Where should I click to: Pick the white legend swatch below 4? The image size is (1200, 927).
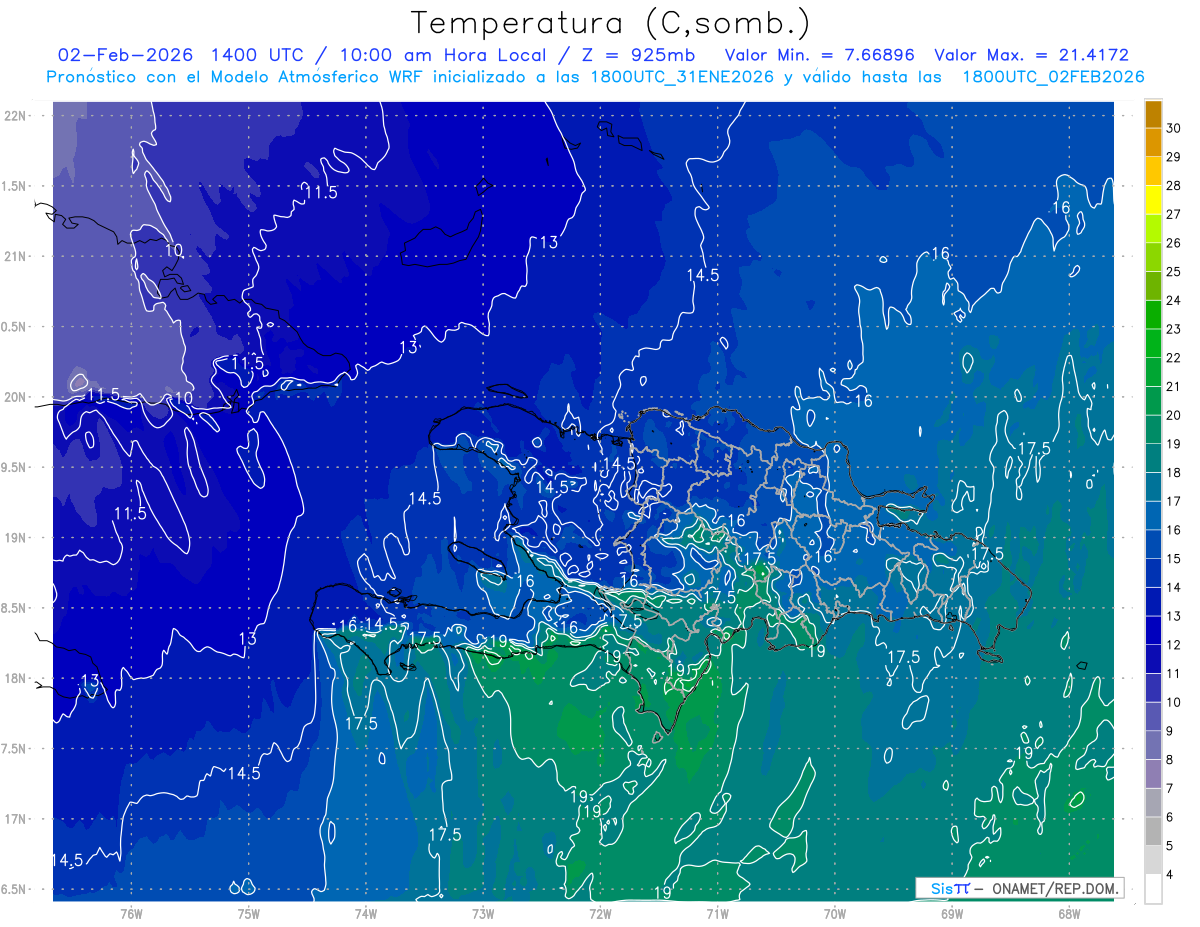click(1153, 889)
